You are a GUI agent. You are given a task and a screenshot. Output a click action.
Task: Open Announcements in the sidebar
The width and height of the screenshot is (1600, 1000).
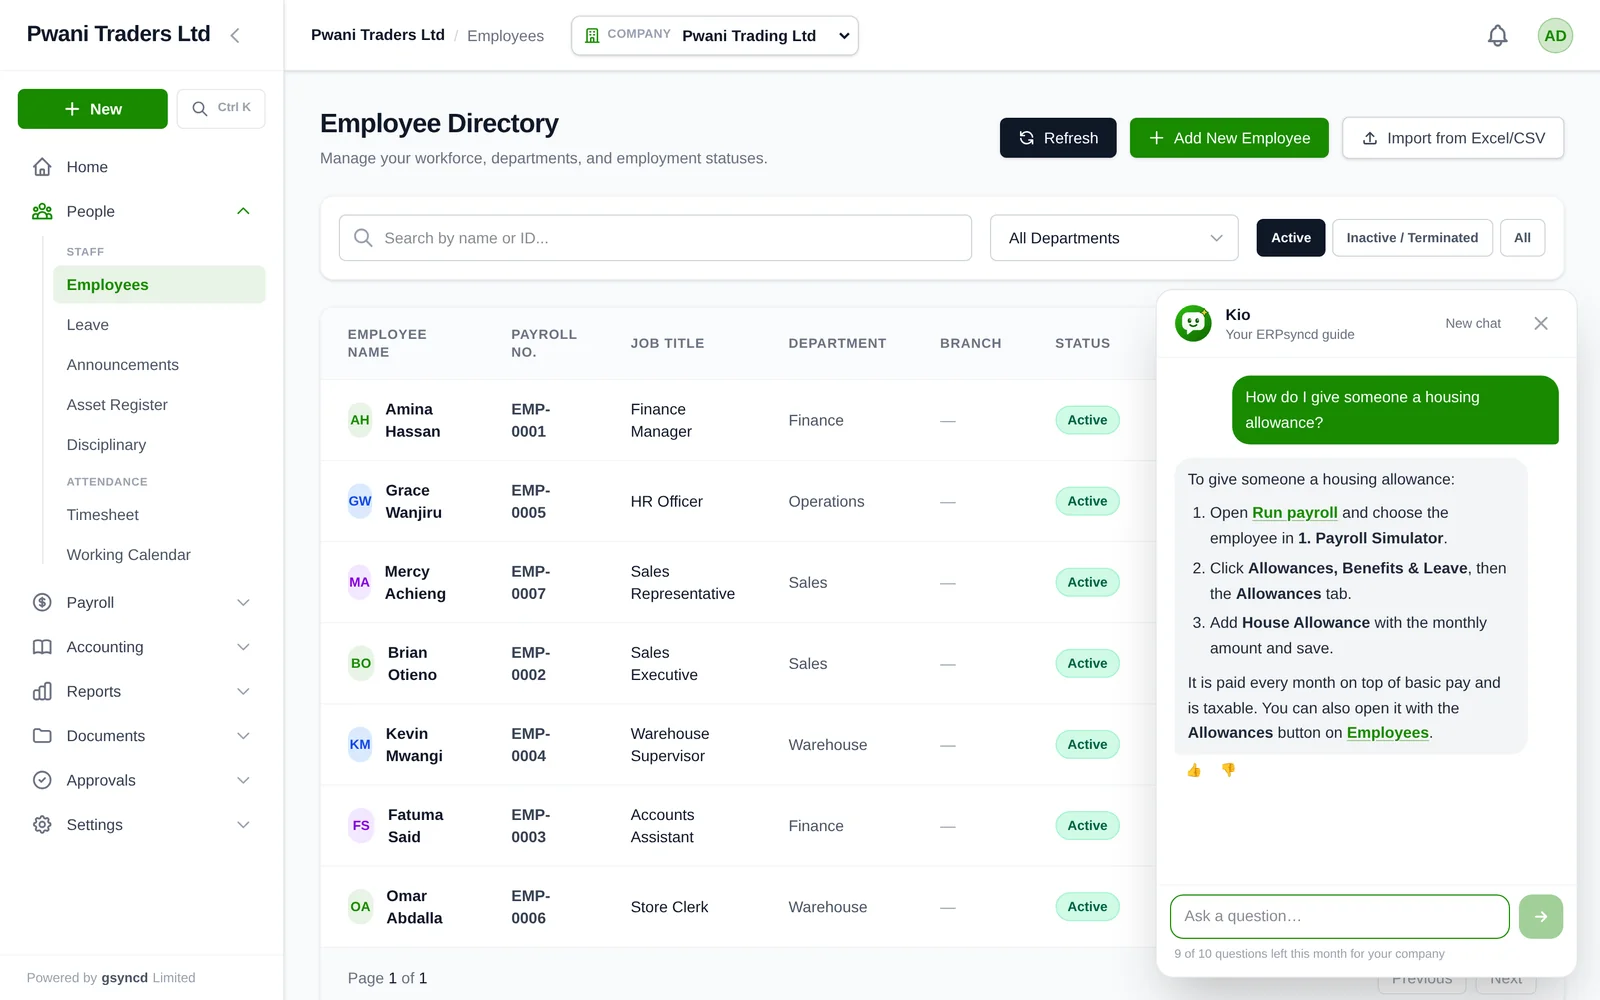coord(159,365)
